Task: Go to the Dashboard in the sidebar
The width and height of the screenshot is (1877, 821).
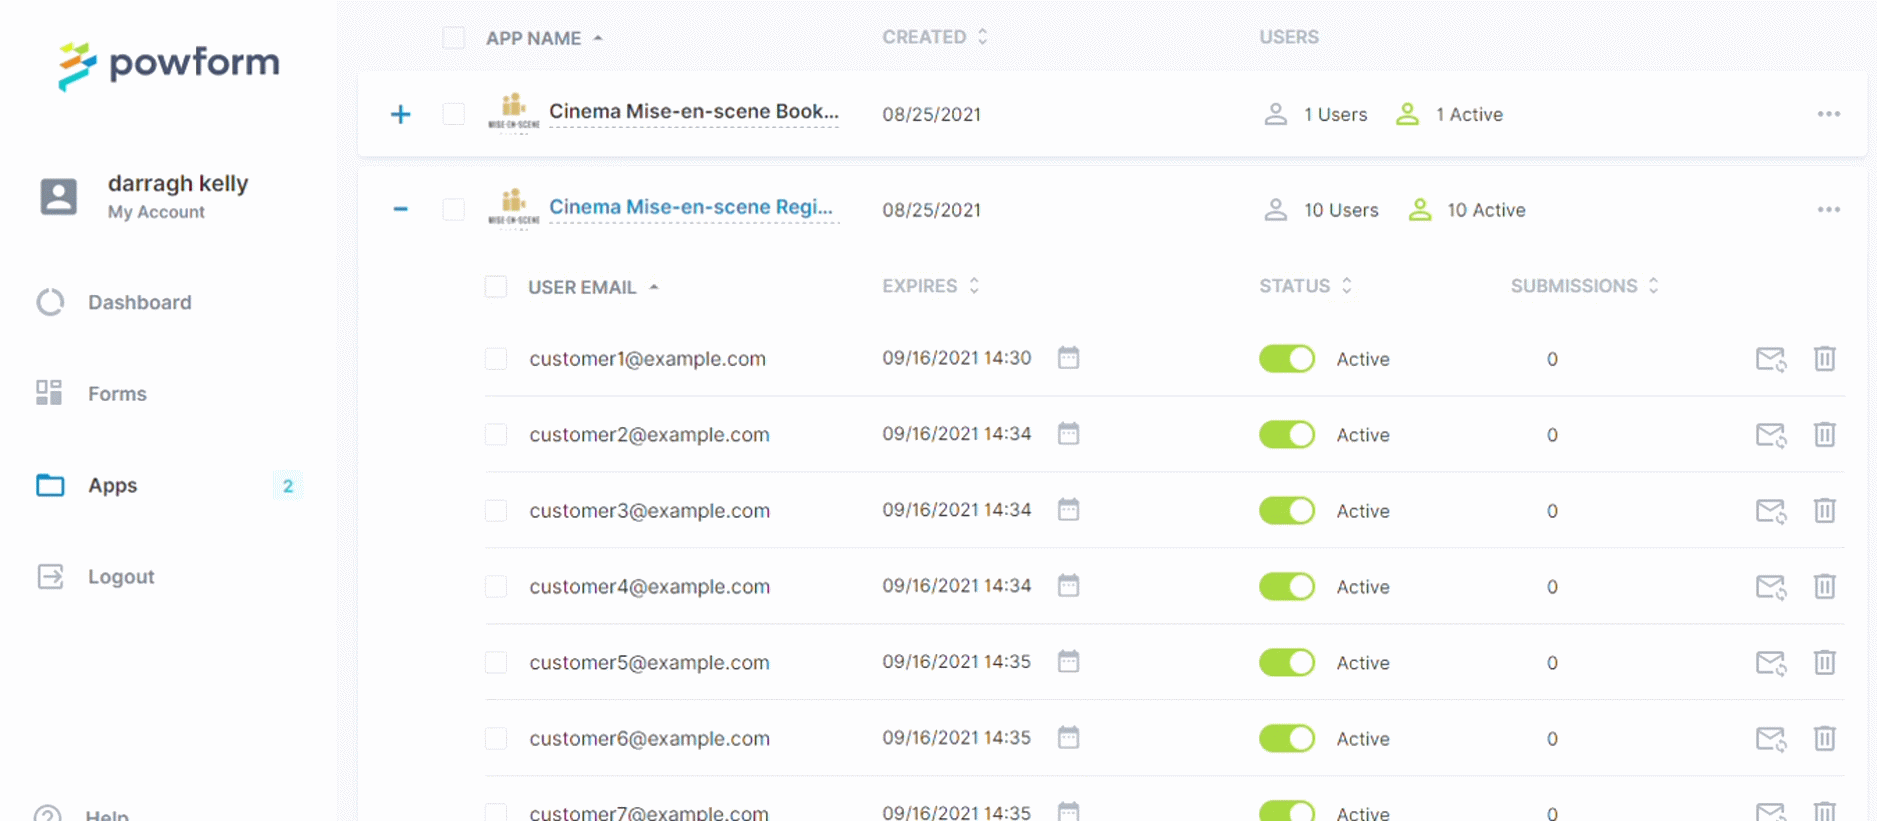Action: tap(114, 302)
